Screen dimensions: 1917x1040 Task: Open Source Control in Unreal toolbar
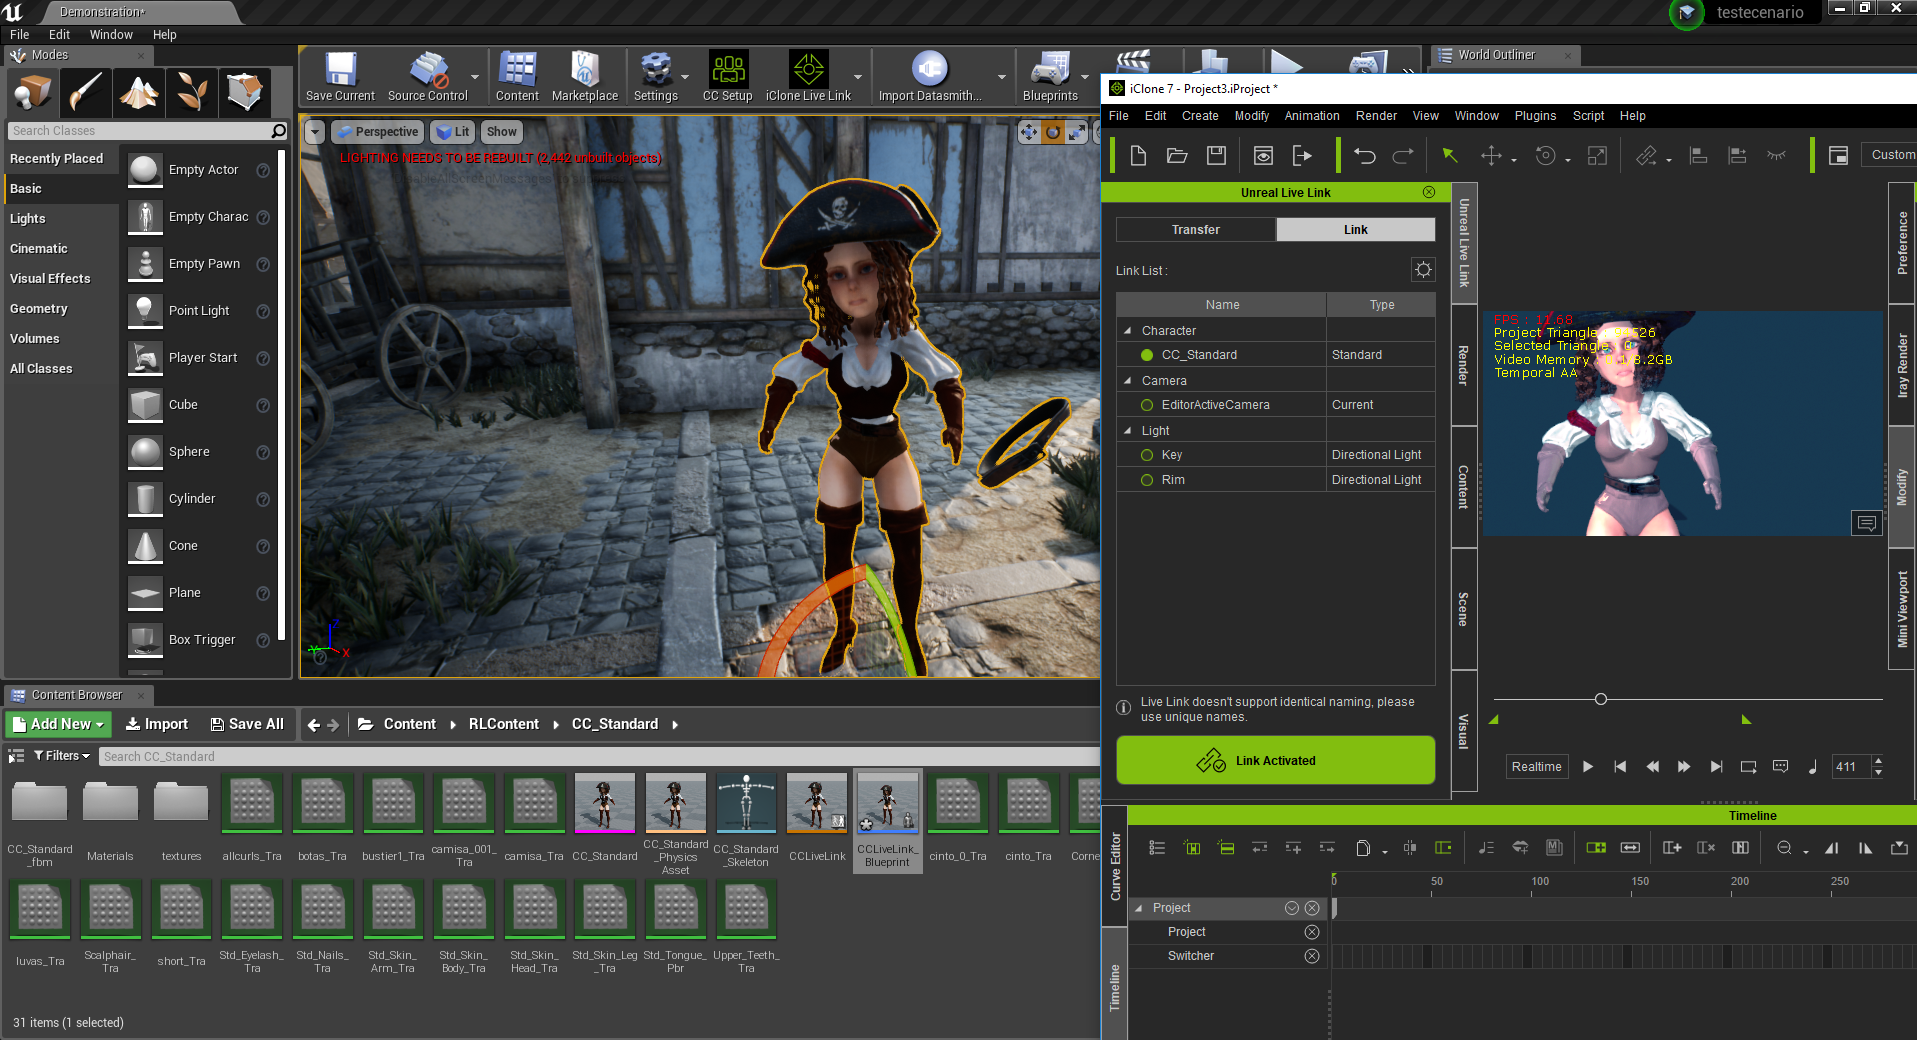(x=428, y=76)
